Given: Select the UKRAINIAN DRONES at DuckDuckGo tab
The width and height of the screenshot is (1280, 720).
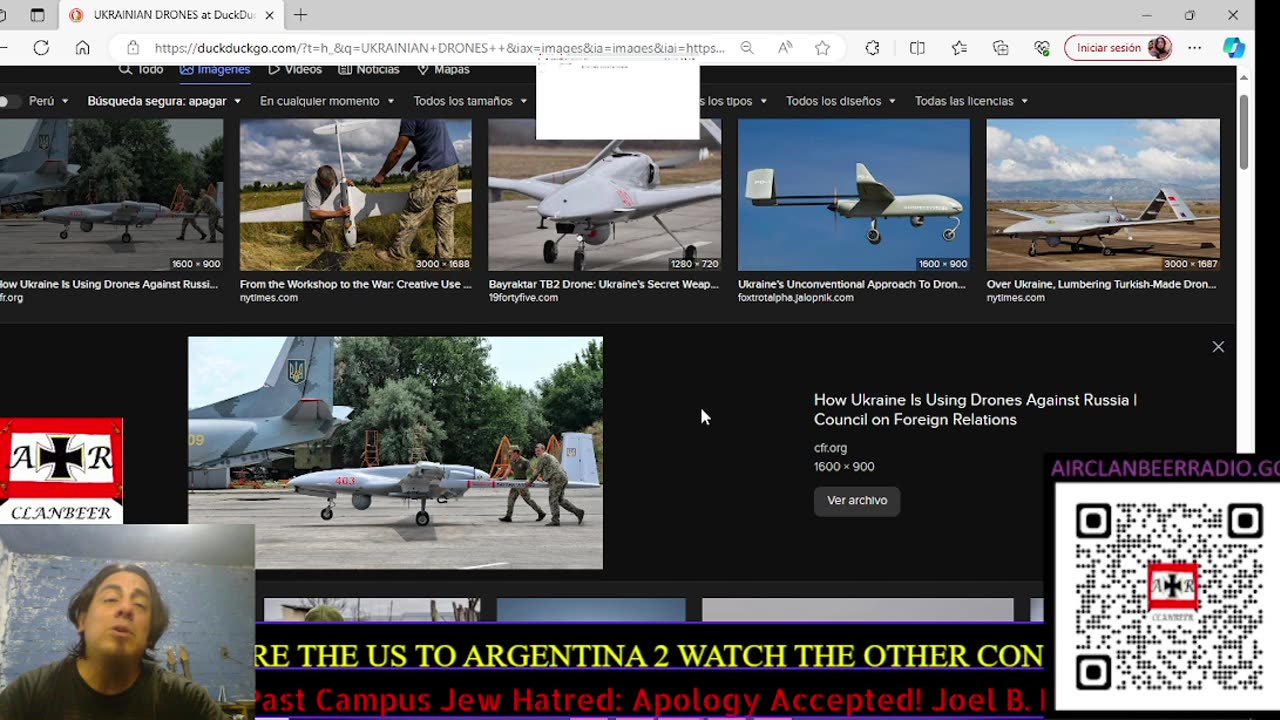Looking at the screenshot, I should pos(172,15).
